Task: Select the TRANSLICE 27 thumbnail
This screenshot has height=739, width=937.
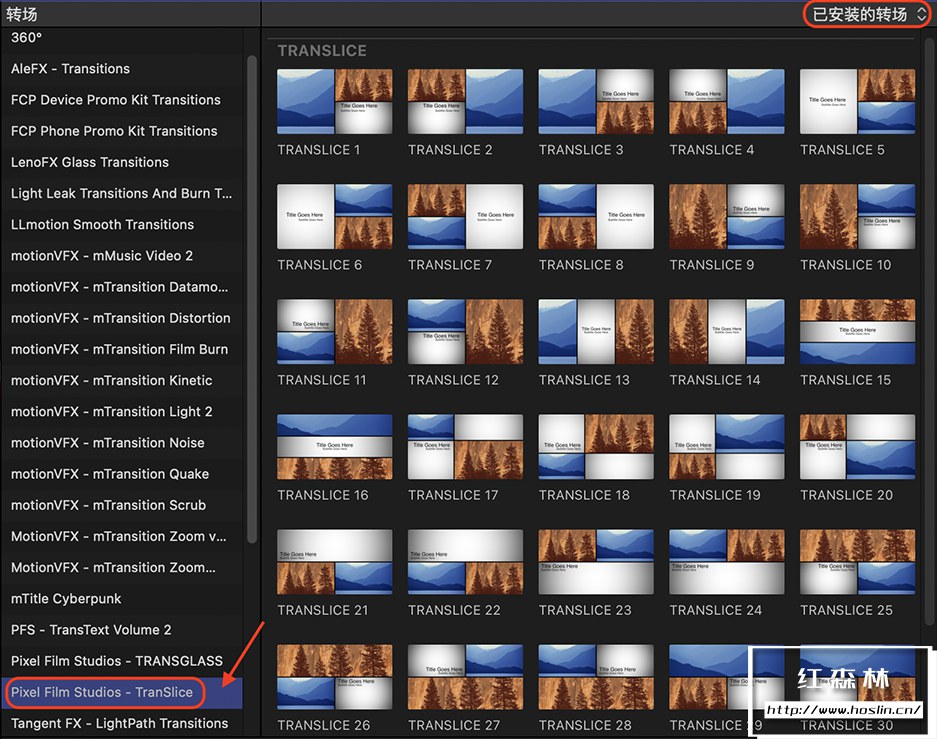Action: coord(466,677)
